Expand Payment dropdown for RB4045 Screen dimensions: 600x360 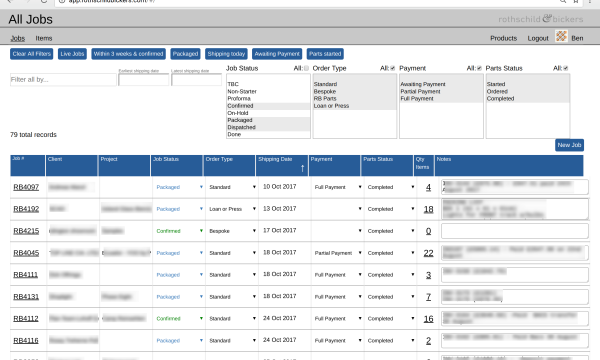pos(338,253)
